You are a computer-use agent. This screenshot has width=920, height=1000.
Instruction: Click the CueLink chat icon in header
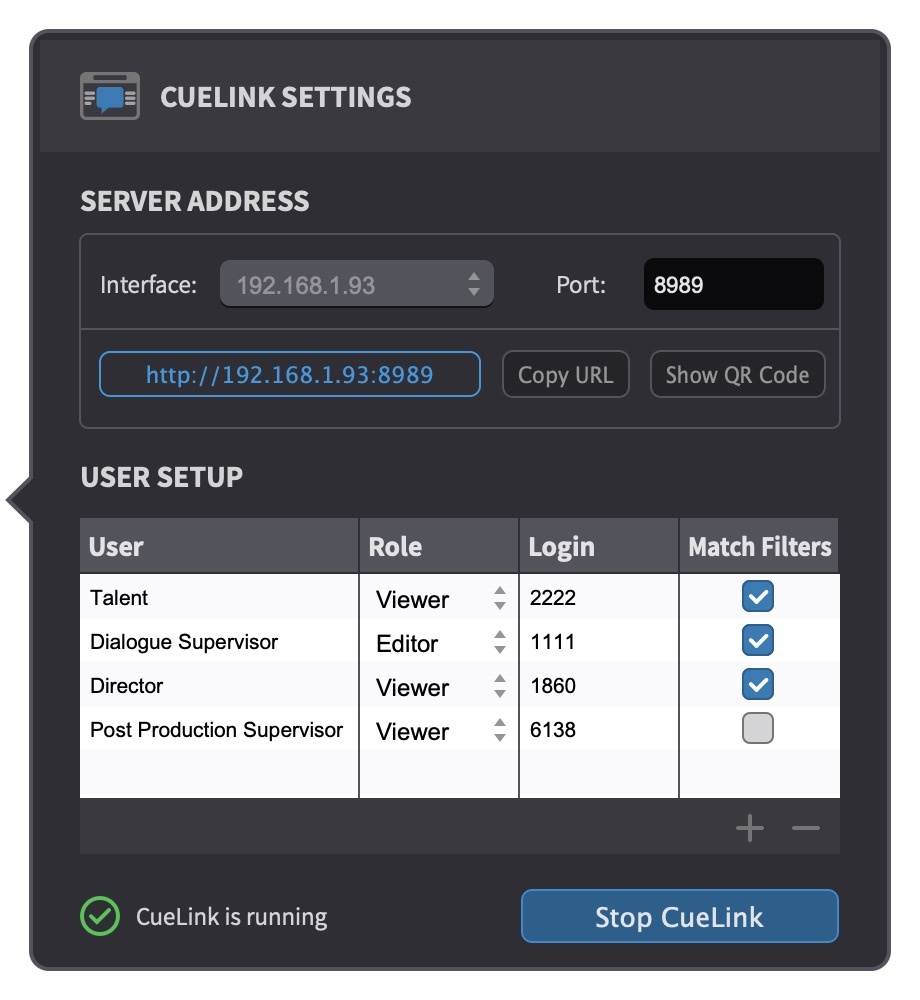pos(110,96)
